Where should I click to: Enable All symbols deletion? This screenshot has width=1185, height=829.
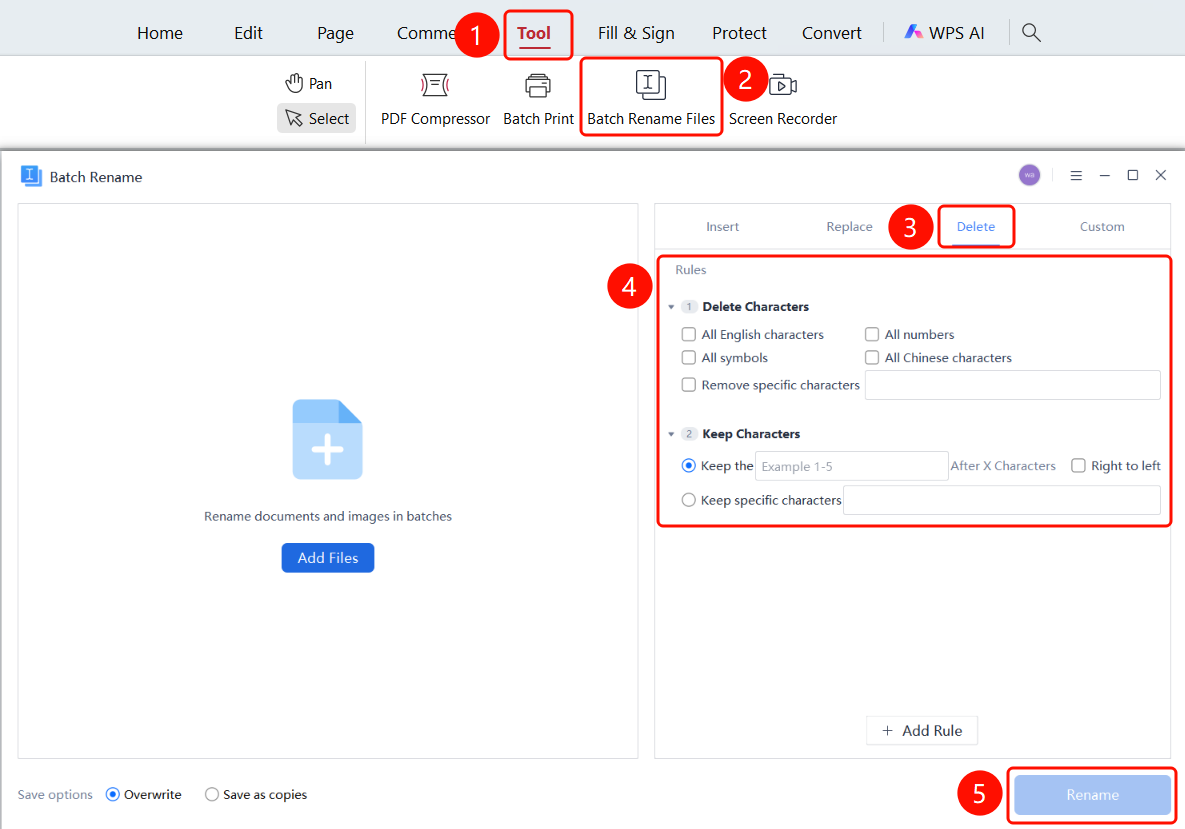688,357
